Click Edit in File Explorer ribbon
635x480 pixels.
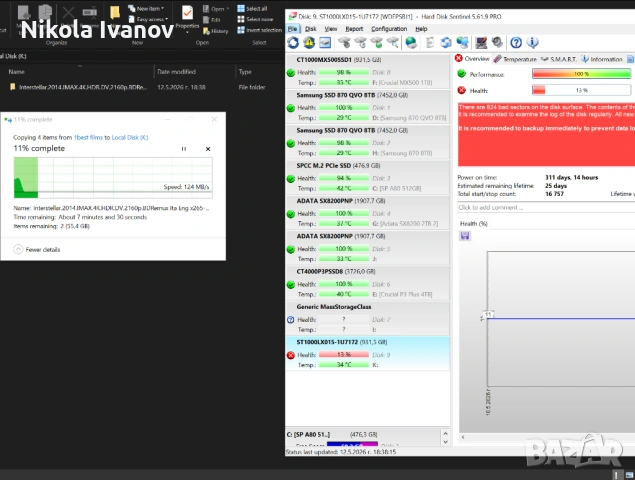click(212, 20)
